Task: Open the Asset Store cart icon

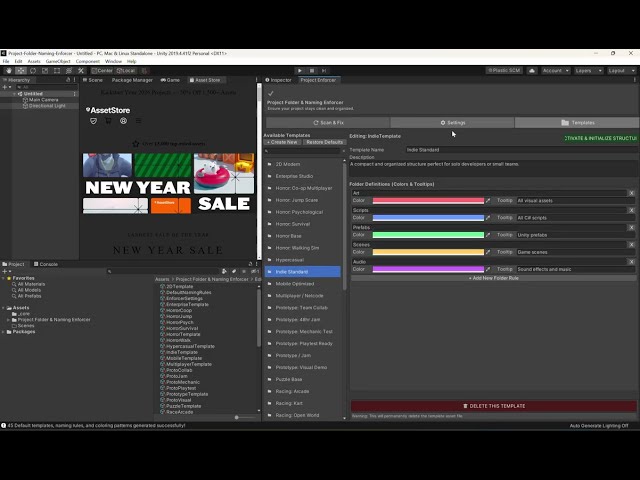Action: pyautogui.click(x=108, y=121)
